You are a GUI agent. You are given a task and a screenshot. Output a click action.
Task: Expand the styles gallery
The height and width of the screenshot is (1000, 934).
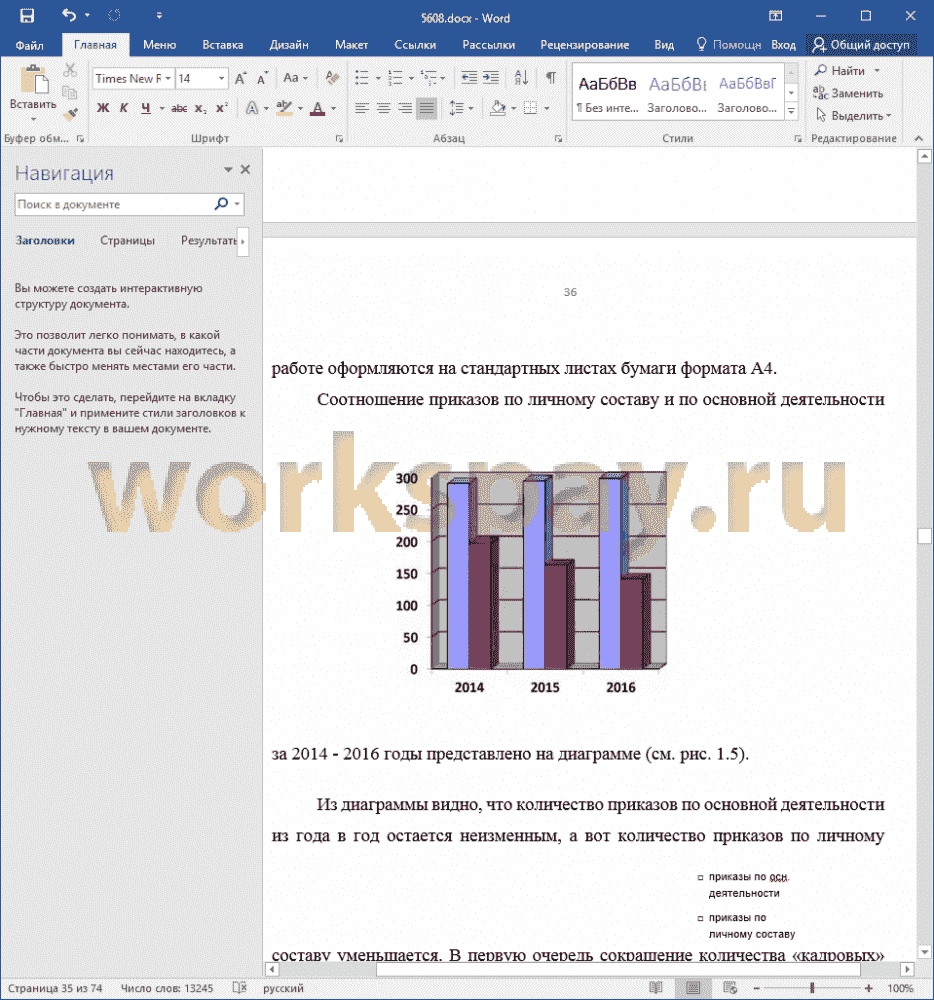(791, 112)
